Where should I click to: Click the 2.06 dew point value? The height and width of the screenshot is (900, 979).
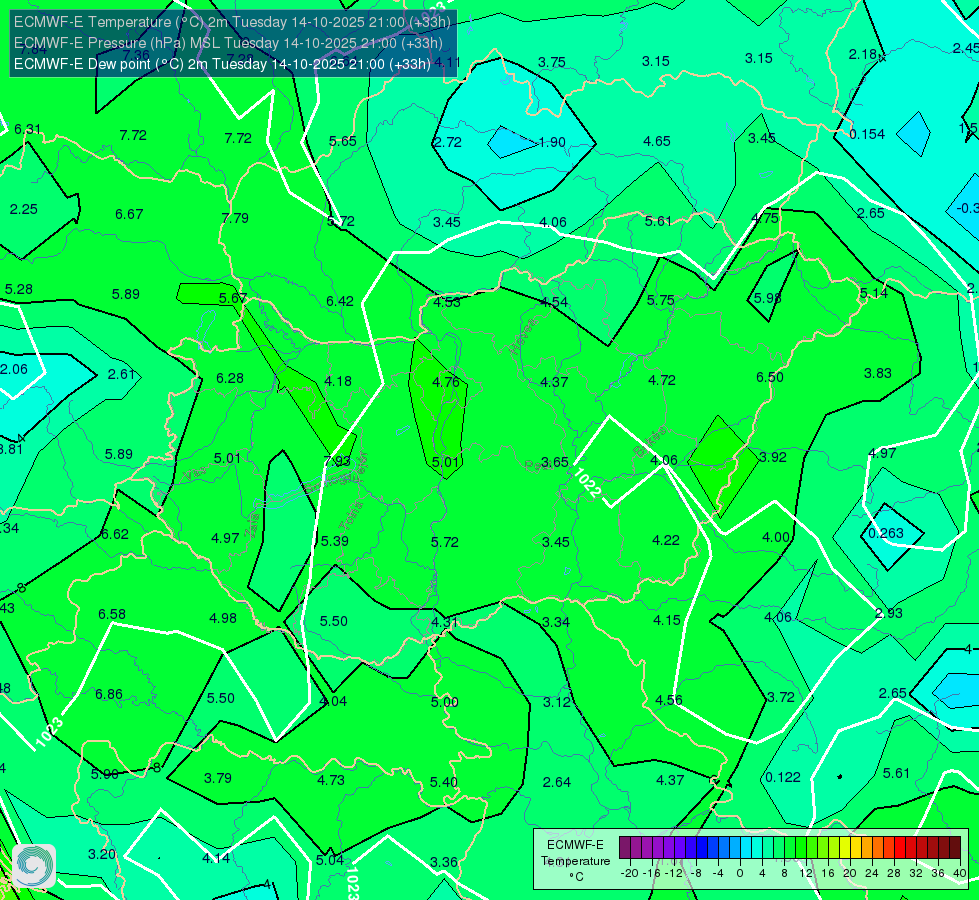(x=14, y=370)
